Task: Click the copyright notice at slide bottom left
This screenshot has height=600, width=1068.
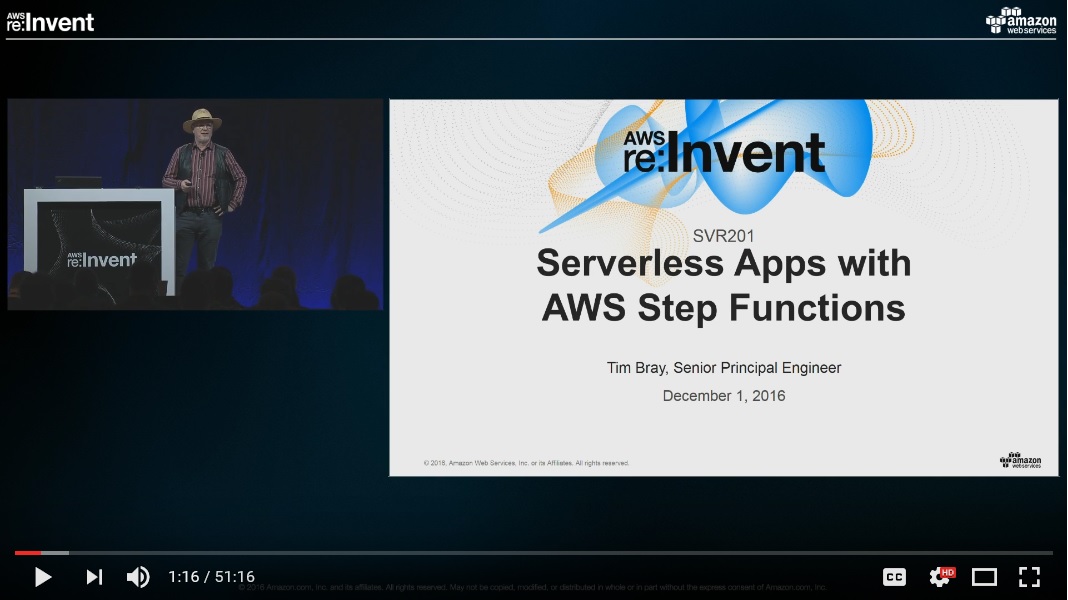Action: [x=526, y=463]
